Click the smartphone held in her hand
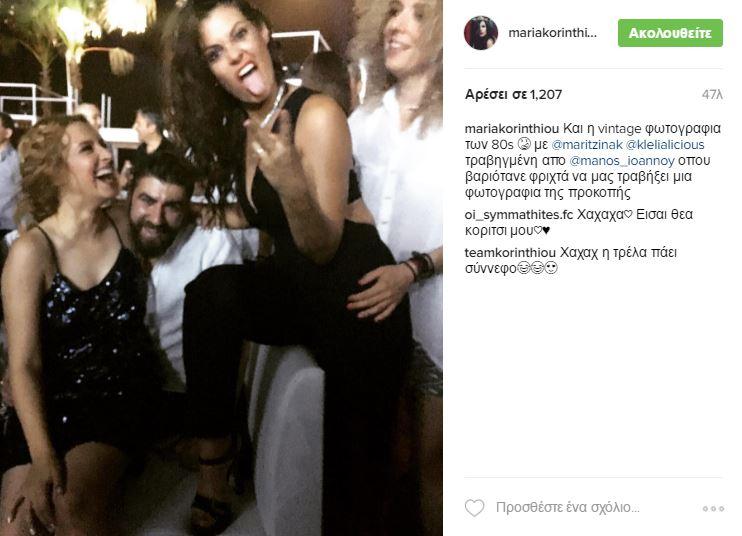Viewport: 742px width, 536px height. pos(275,108)
